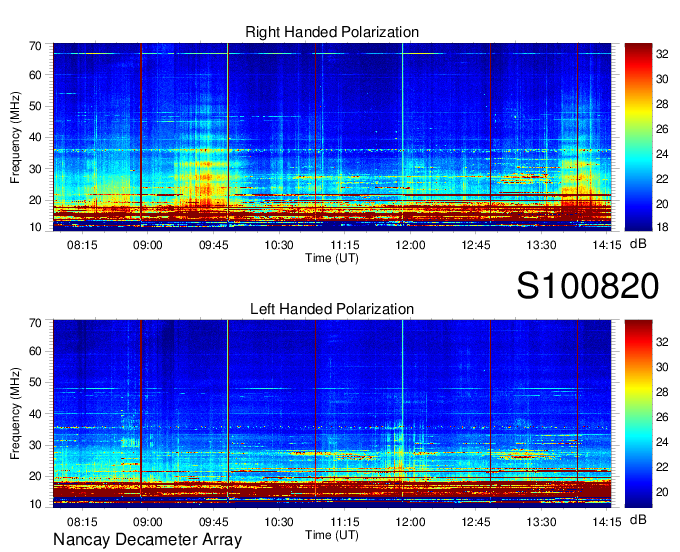Click the 08:15 tick label on the top plot
This screenshot has height=552, width=680.
point(82,245)
